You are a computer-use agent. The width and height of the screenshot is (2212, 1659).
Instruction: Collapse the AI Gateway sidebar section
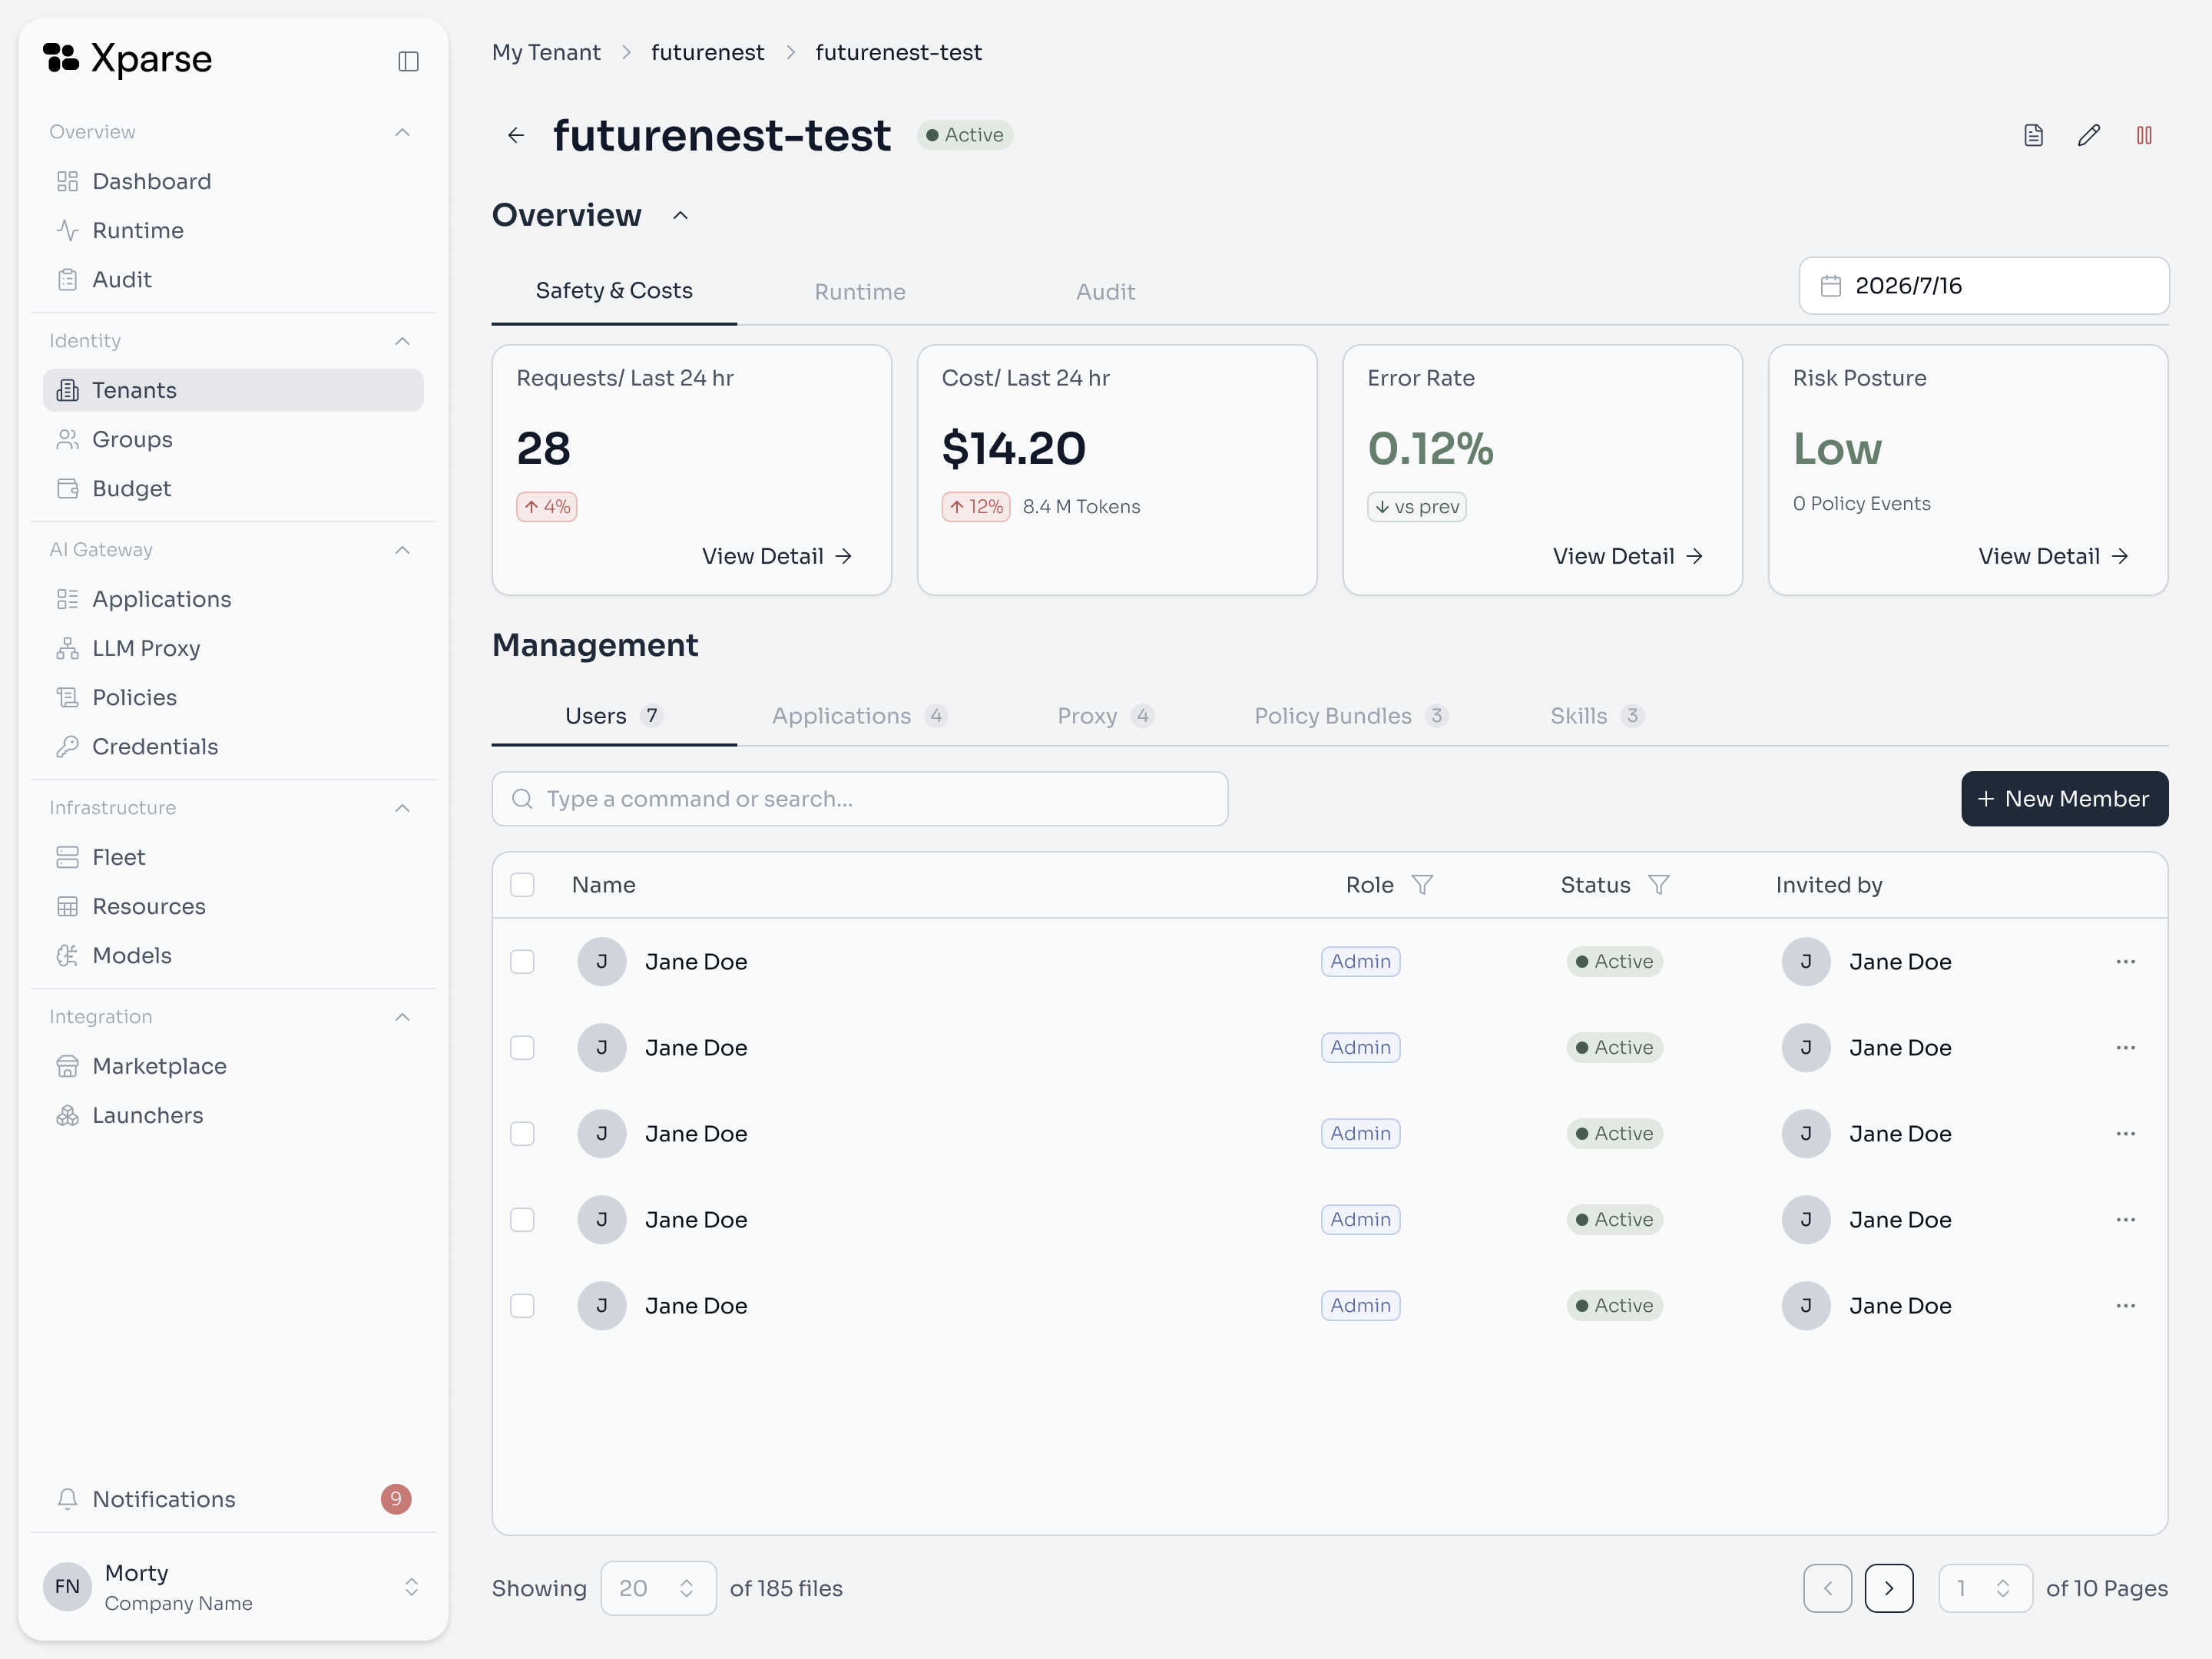coord(402,550)
